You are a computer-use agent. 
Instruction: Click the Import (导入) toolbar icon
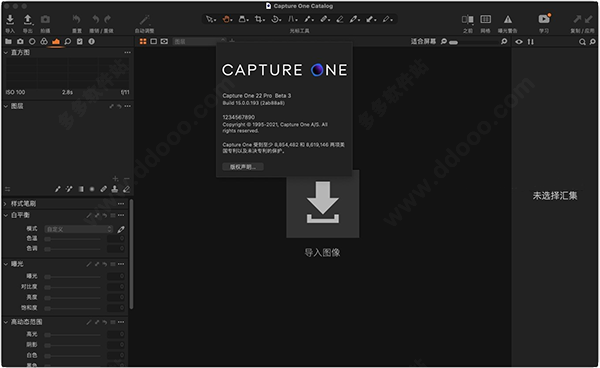tap(10, 19)
